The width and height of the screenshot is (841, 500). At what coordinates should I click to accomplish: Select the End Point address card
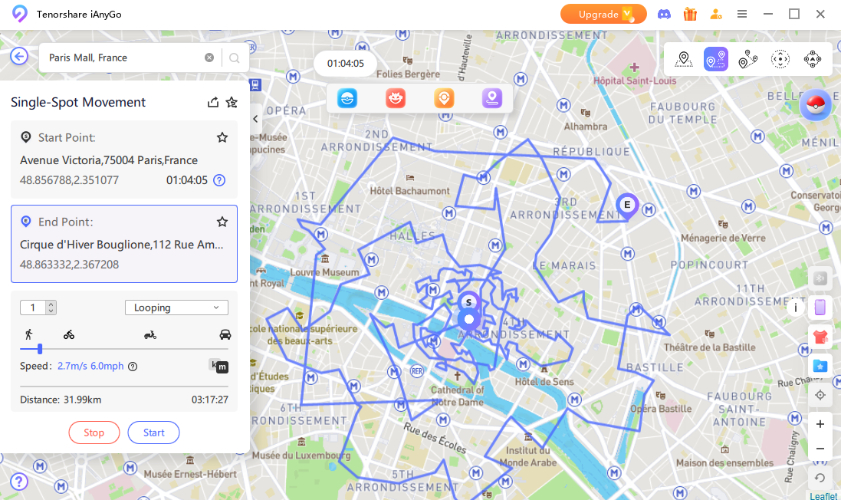click(x=124, y=244)
